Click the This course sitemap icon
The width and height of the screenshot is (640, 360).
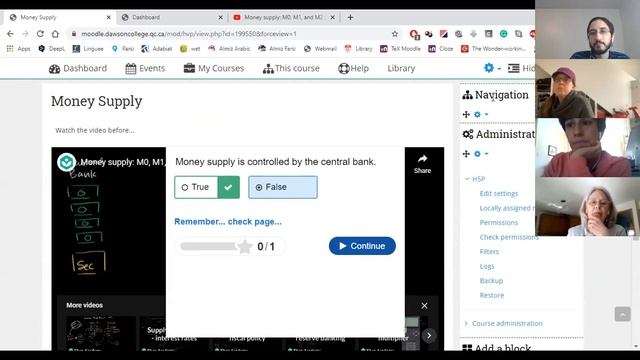coord(268,69)
